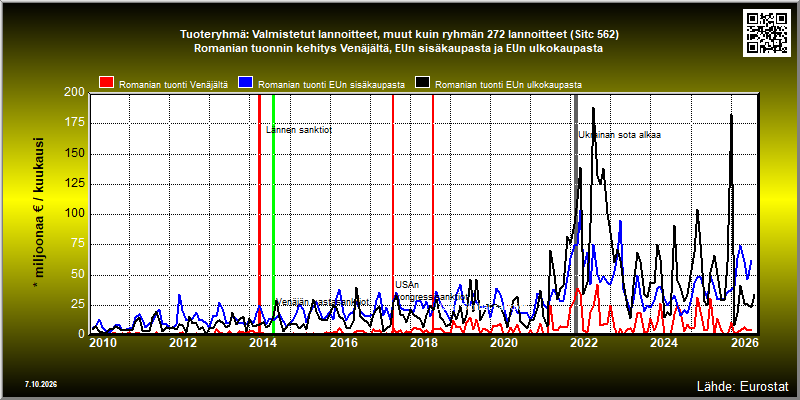800x400 pixels.
Task: Click y-axis value 200
Action: (x=75, y=93)
